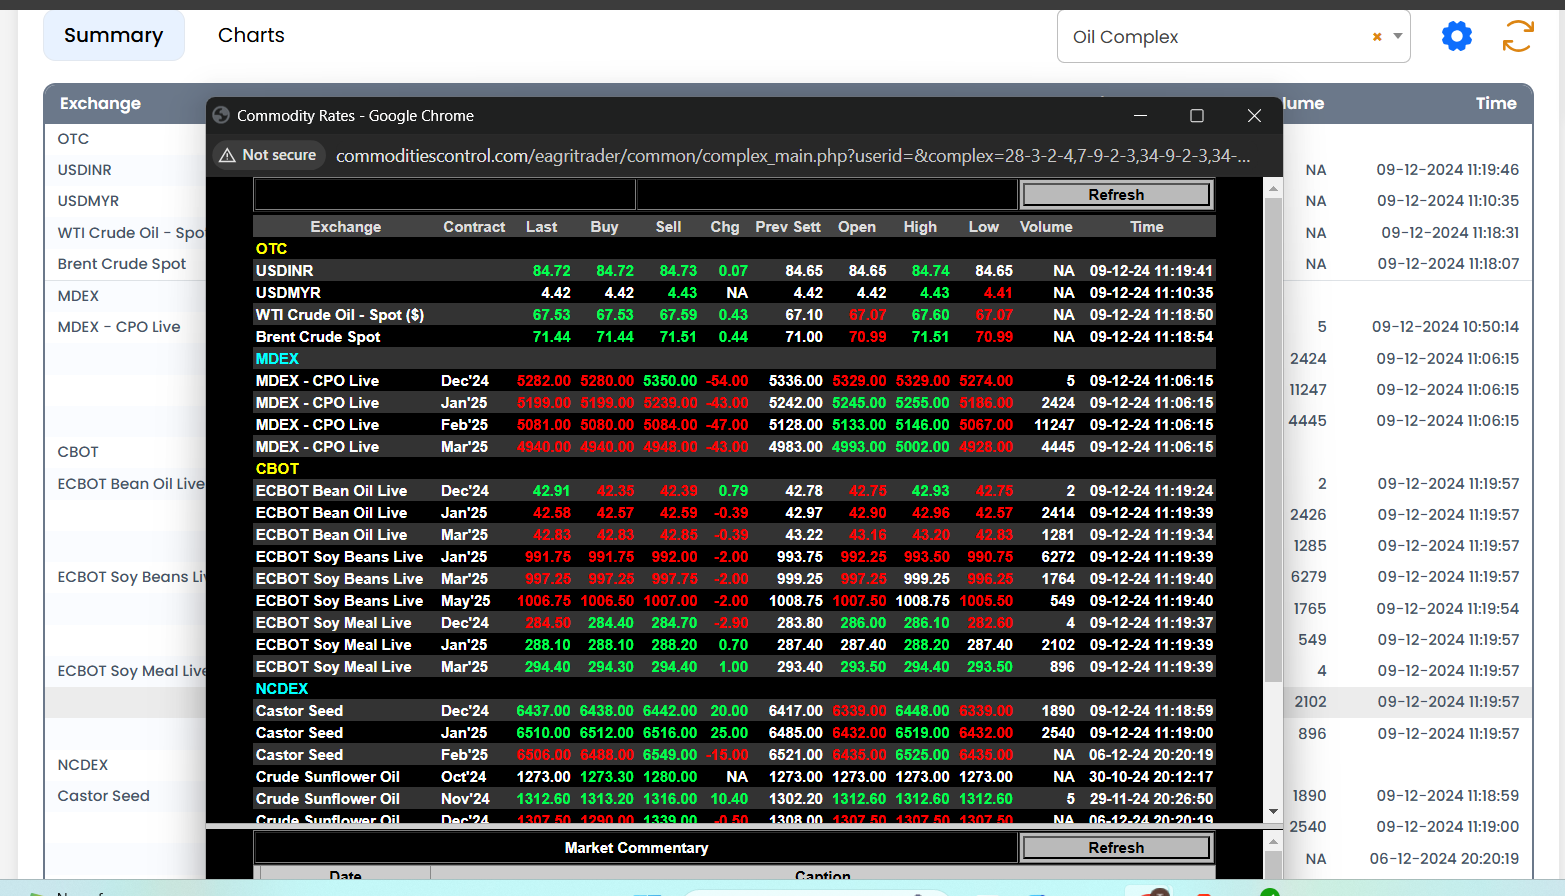Click the orange refresh arrows icon
Screen dimensions: 1565x896
click(1518, 36)
